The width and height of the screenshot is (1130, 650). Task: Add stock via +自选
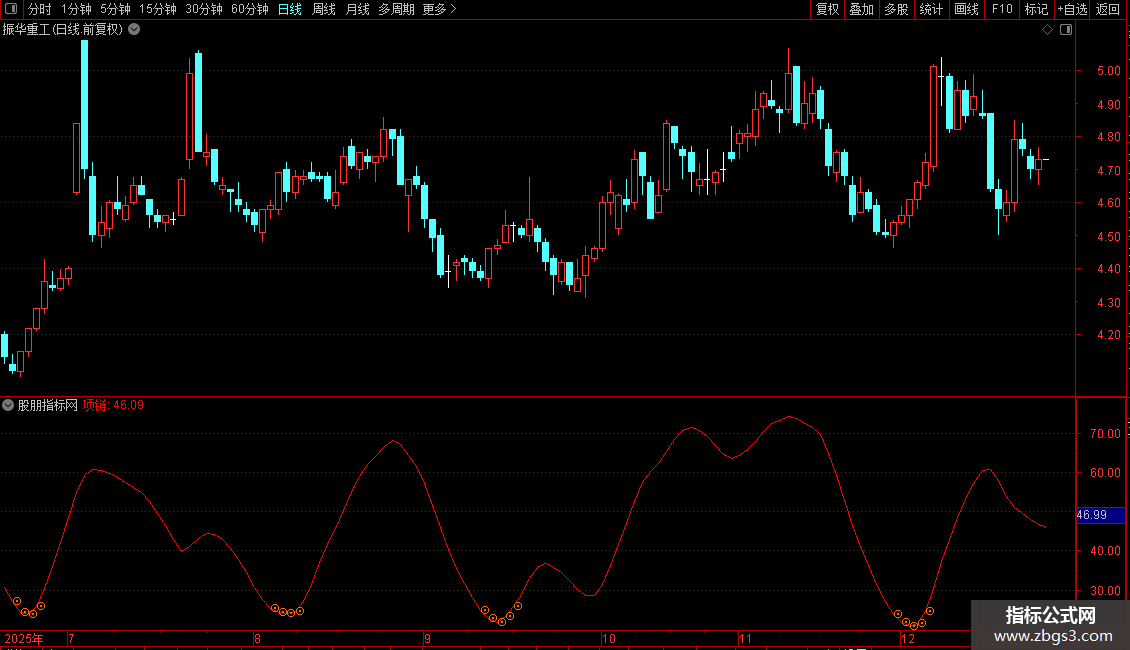pos(1072,9)
